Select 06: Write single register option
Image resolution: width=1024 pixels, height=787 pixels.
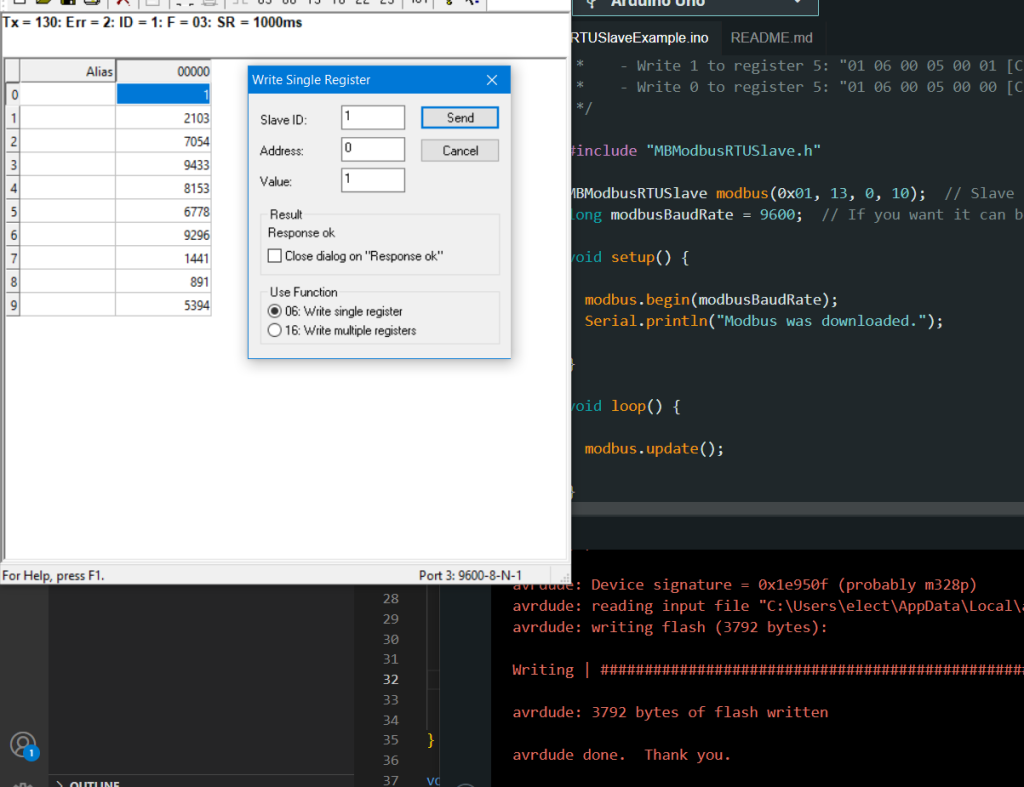pyautogui.click(x=275, y=312)
